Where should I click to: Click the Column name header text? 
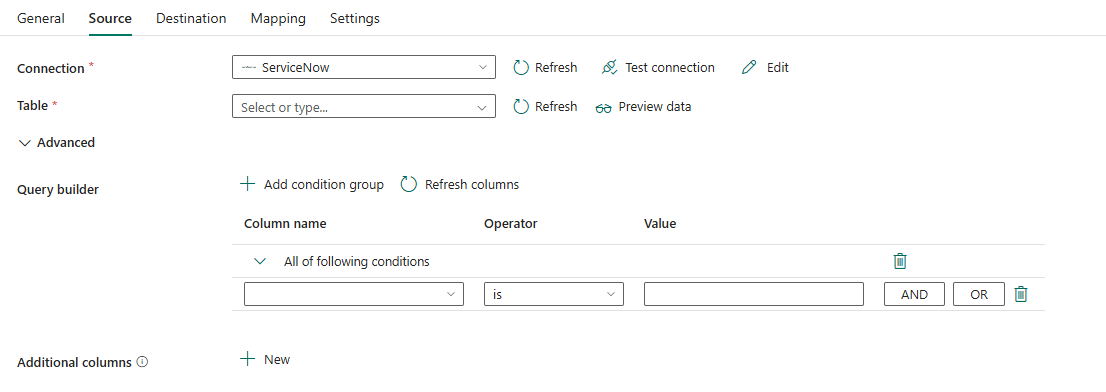coord(285,223)
